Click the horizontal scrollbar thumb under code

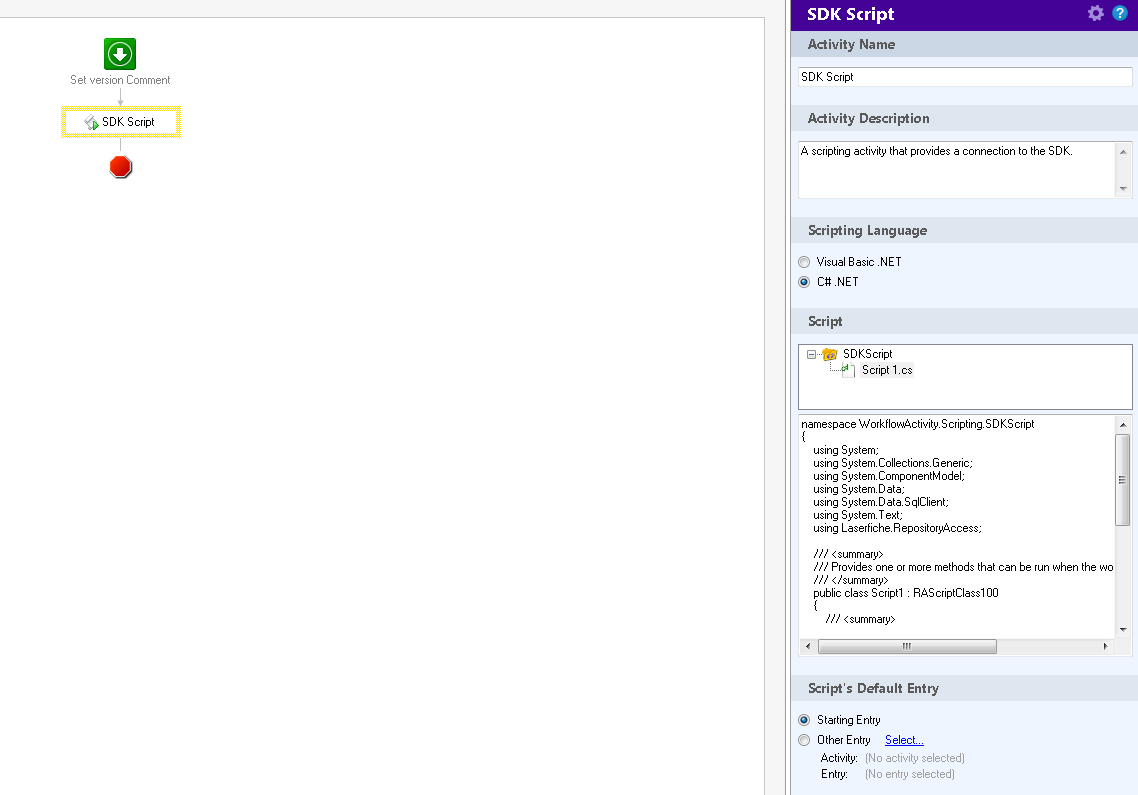906,647
